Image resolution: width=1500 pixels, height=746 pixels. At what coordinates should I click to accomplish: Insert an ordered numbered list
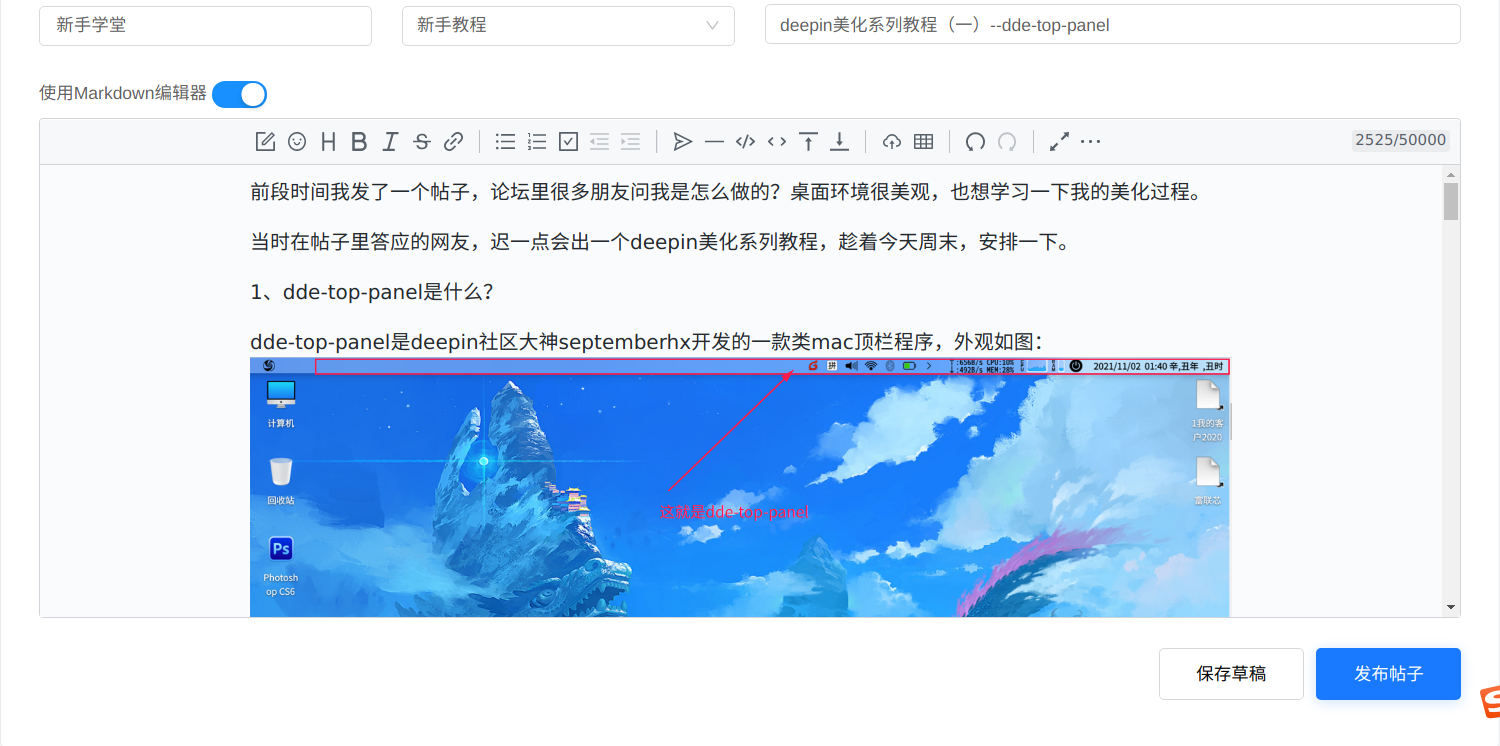(537, 142)
